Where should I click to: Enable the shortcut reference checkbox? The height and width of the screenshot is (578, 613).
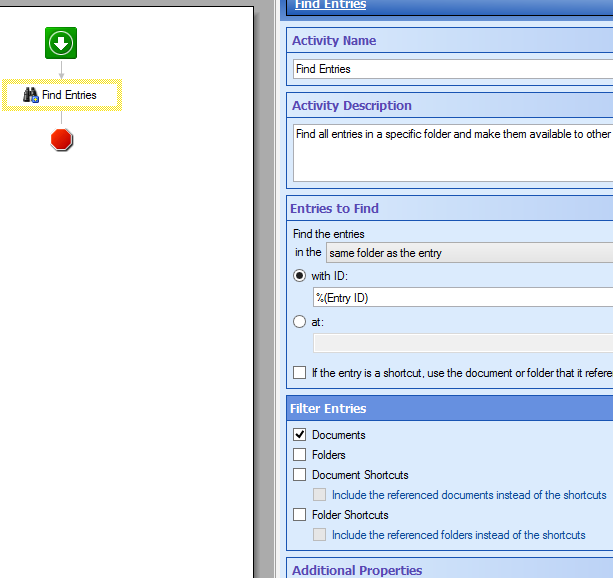(300, 372)
